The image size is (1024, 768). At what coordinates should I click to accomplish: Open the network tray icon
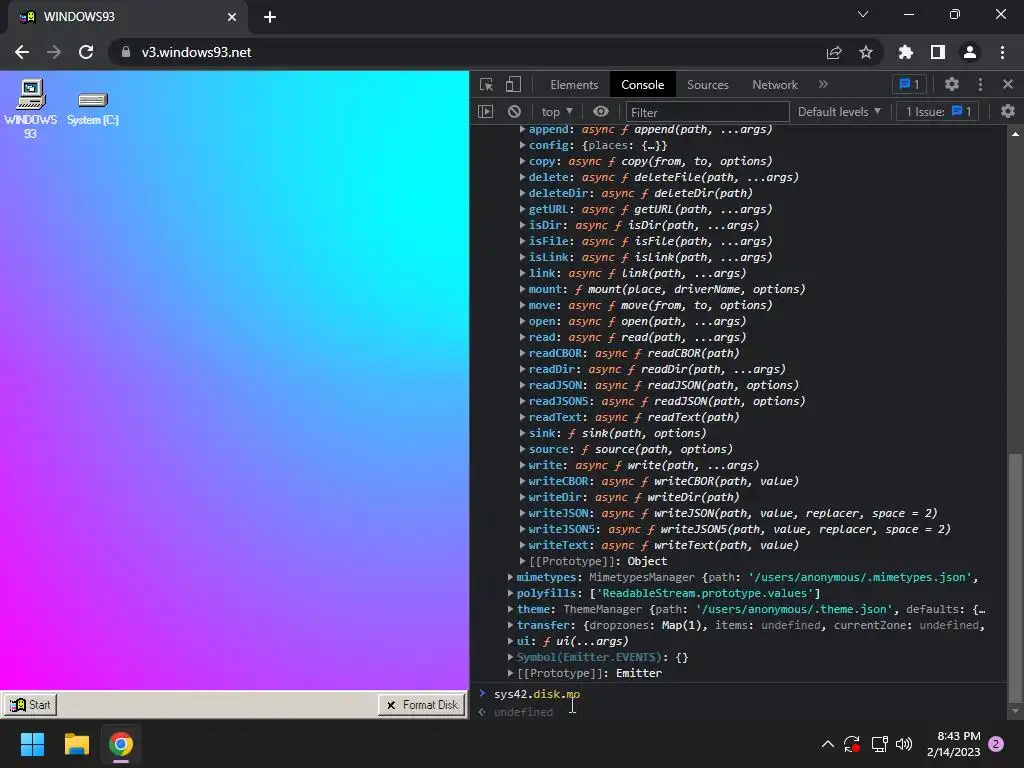[x=880, y=744]
